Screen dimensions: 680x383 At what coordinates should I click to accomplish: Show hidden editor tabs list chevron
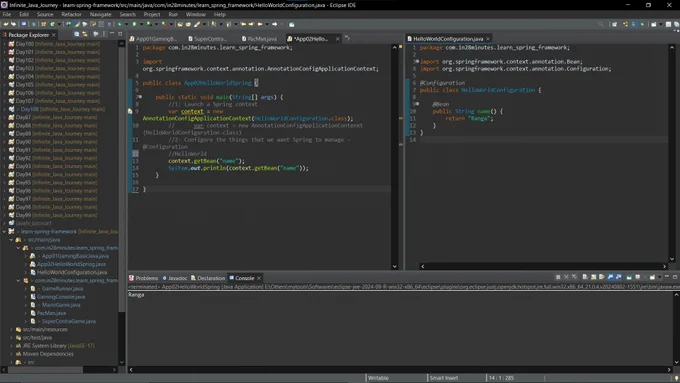click(x=347, y=38)
